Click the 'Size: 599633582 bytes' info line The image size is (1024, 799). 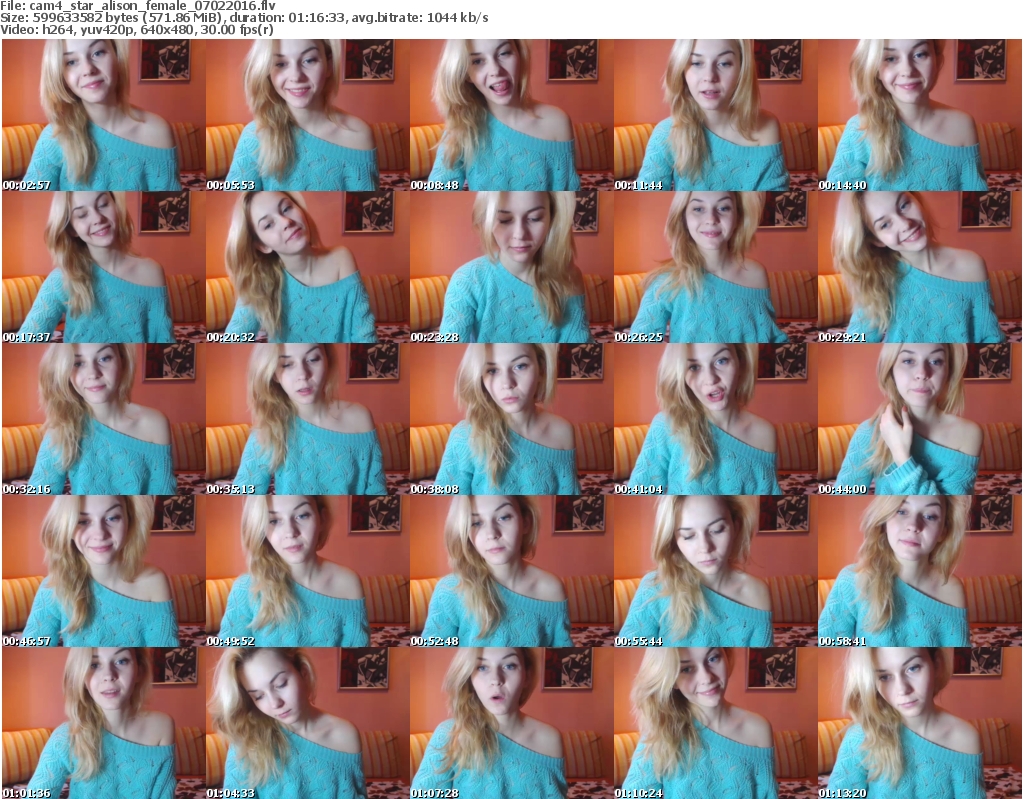(244, 18)
